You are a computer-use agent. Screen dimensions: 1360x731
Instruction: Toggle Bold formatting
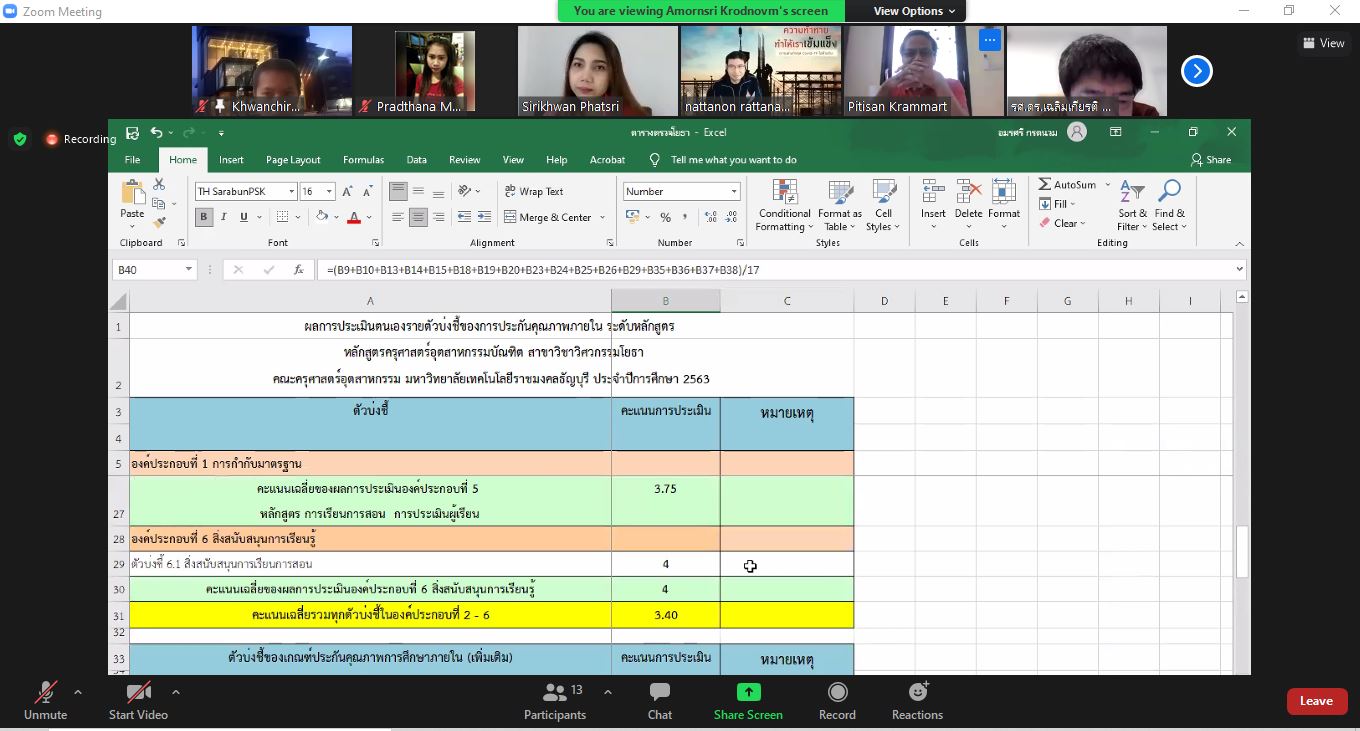point(203,217)
